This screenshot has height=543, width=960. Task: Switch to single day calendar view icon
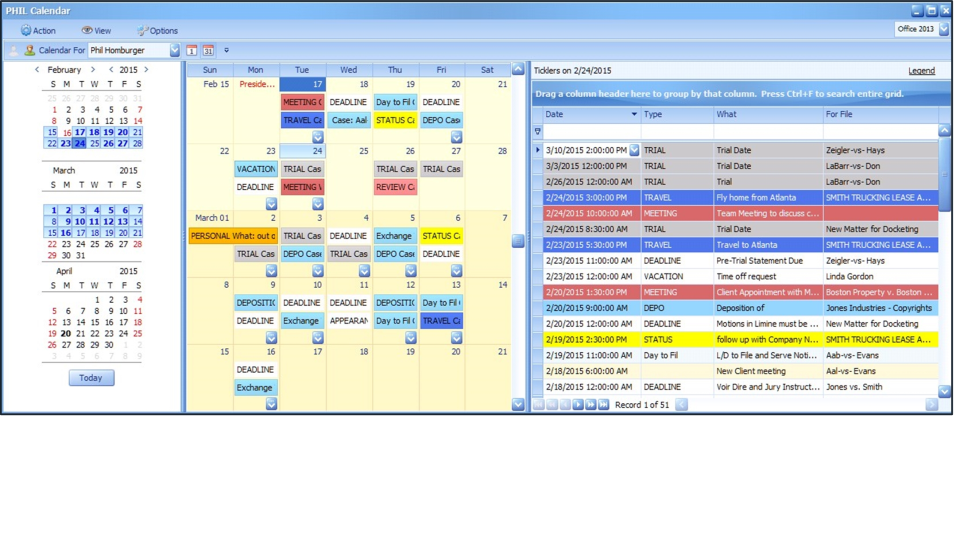(x=192, y=50)
